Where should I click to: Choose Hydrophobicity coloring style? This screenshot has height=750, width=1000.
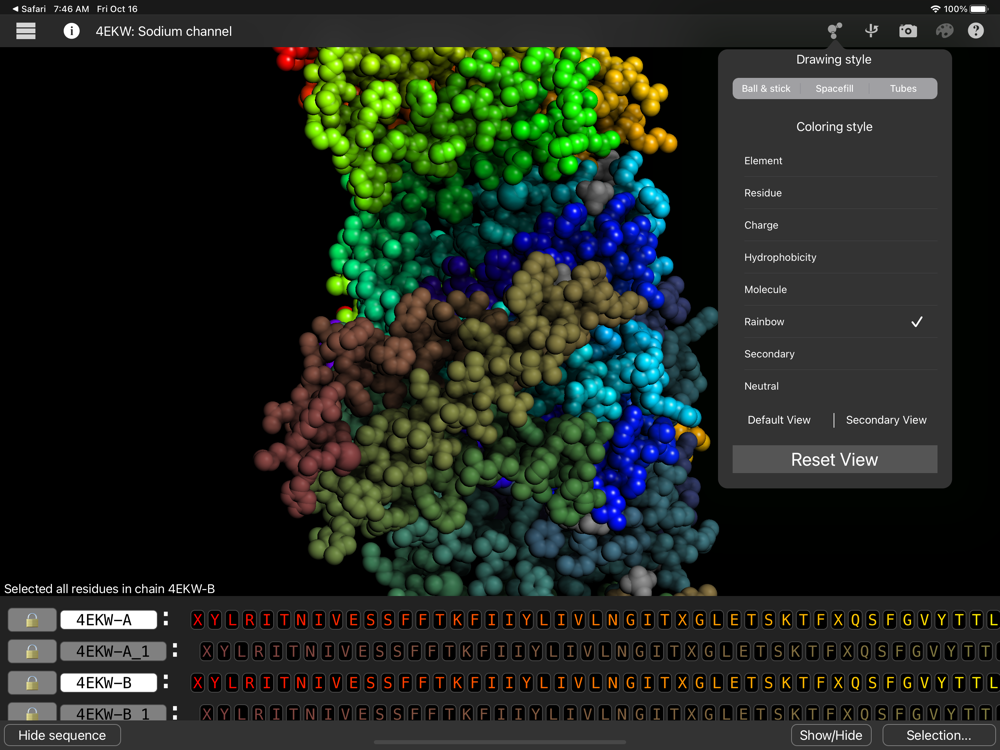coord(780,257)
